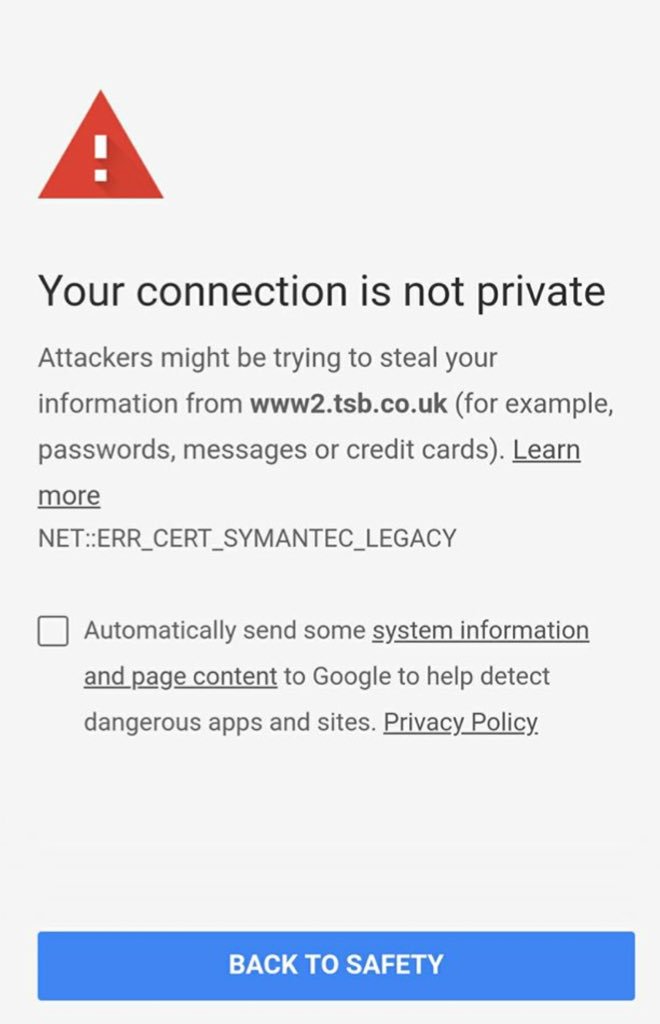Screen dimensions: 660x1024
Task: Select the bold www2.tsb.co.uk domain text
Action: tap(349, 404)
